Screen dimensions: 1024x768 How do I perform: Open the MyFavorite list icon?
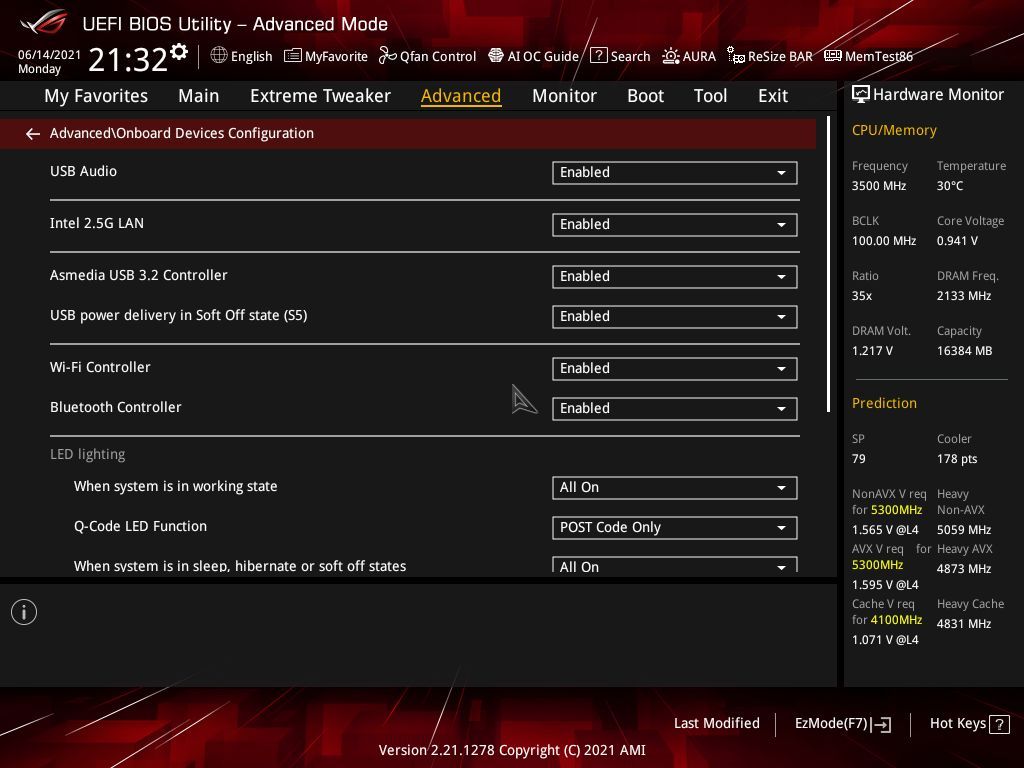(x=293, y=56)
